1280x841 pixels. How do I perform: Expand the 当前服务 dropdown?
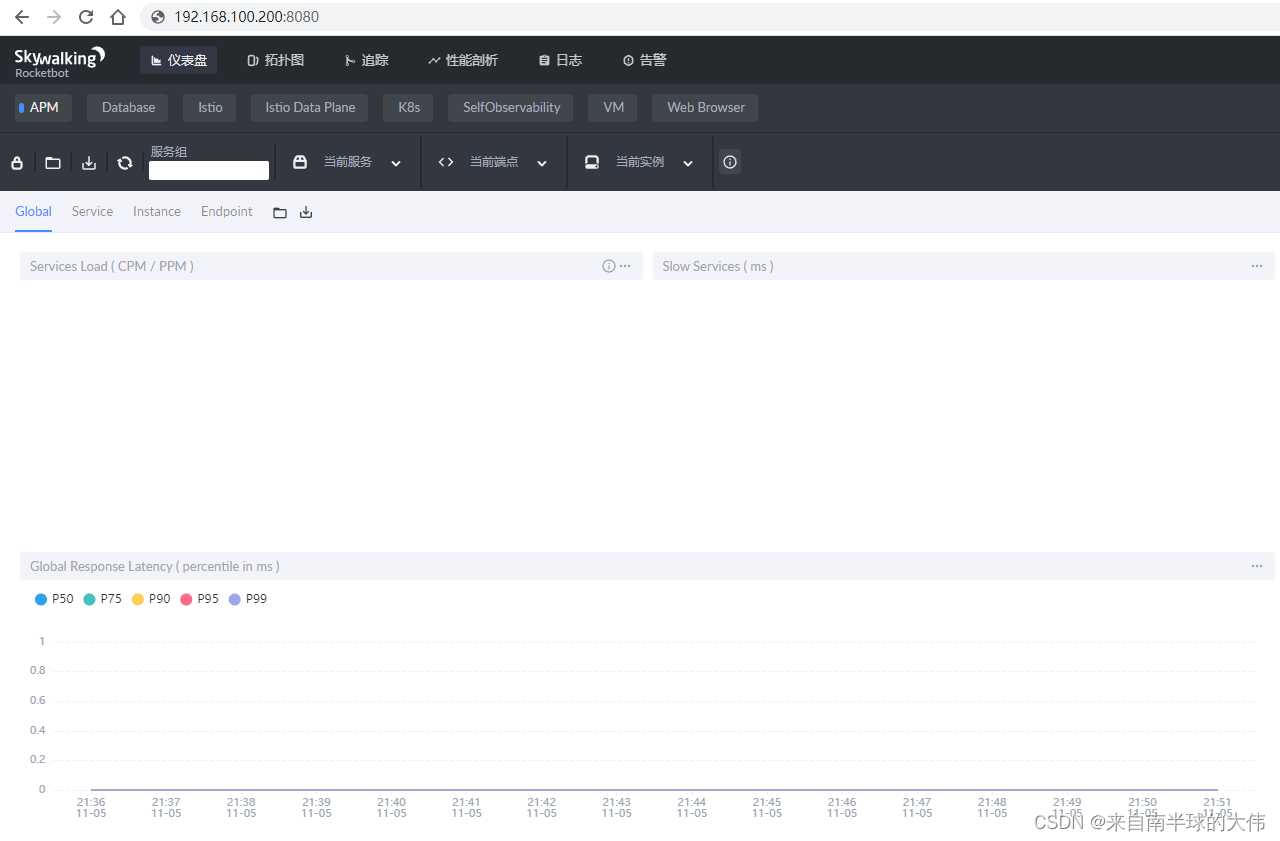coord(396,162)
